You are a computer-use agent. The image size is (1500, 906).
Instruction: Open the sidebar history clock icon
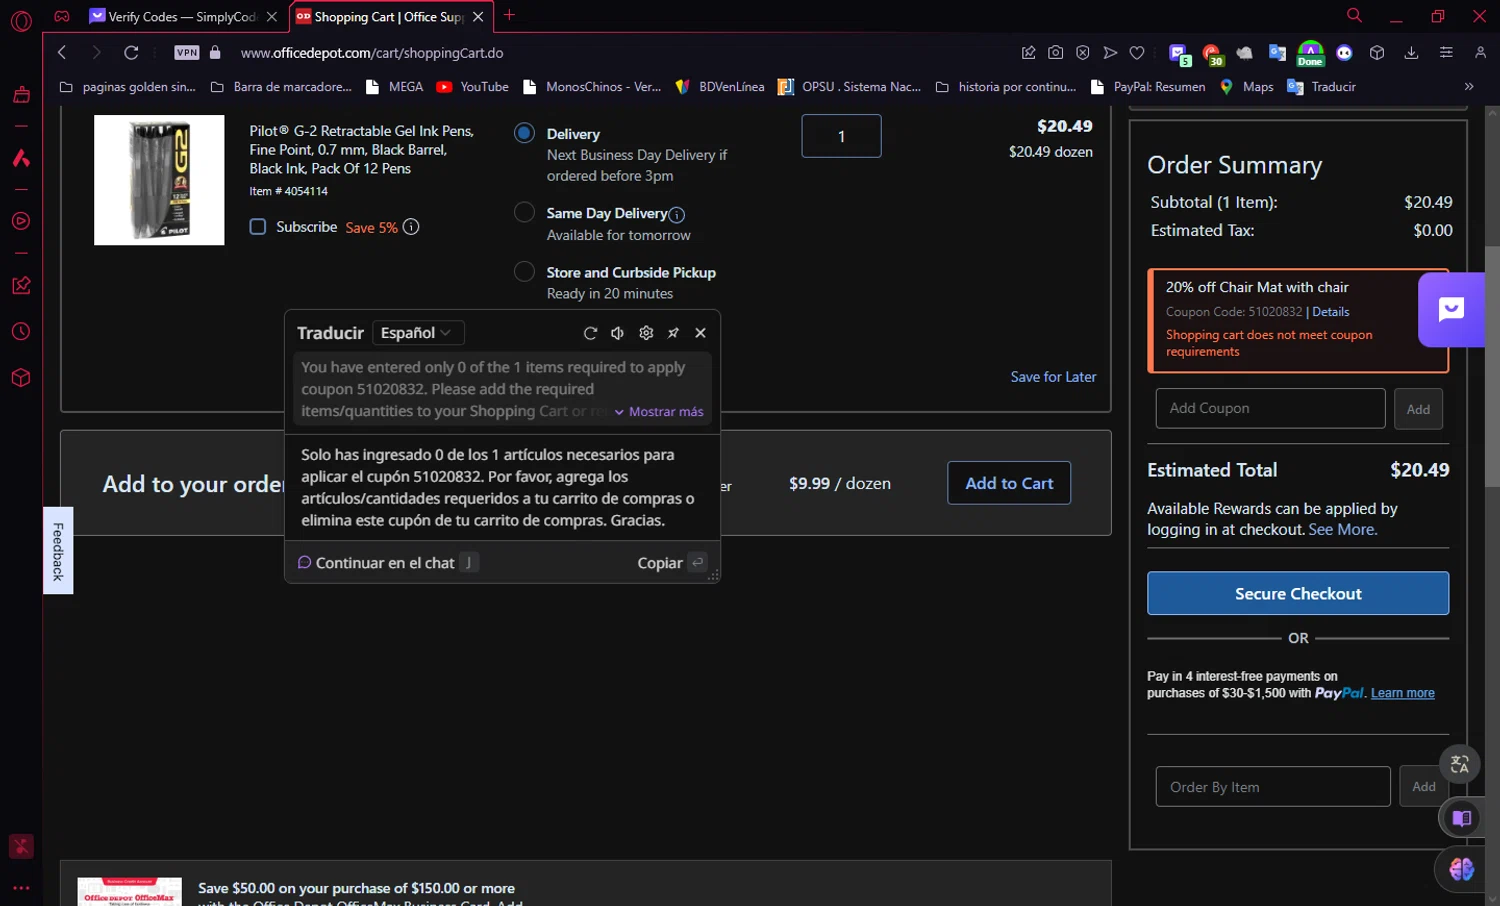(21, 332)
